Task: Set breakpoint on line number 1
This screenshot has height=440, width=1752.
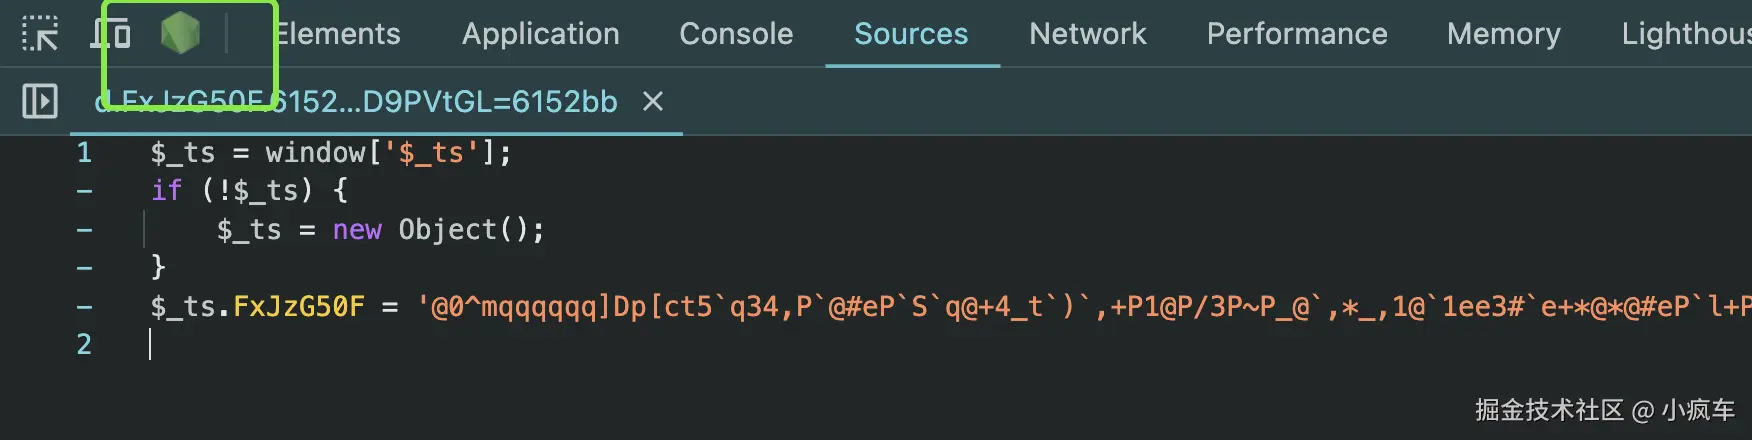Action: point(84,153)
